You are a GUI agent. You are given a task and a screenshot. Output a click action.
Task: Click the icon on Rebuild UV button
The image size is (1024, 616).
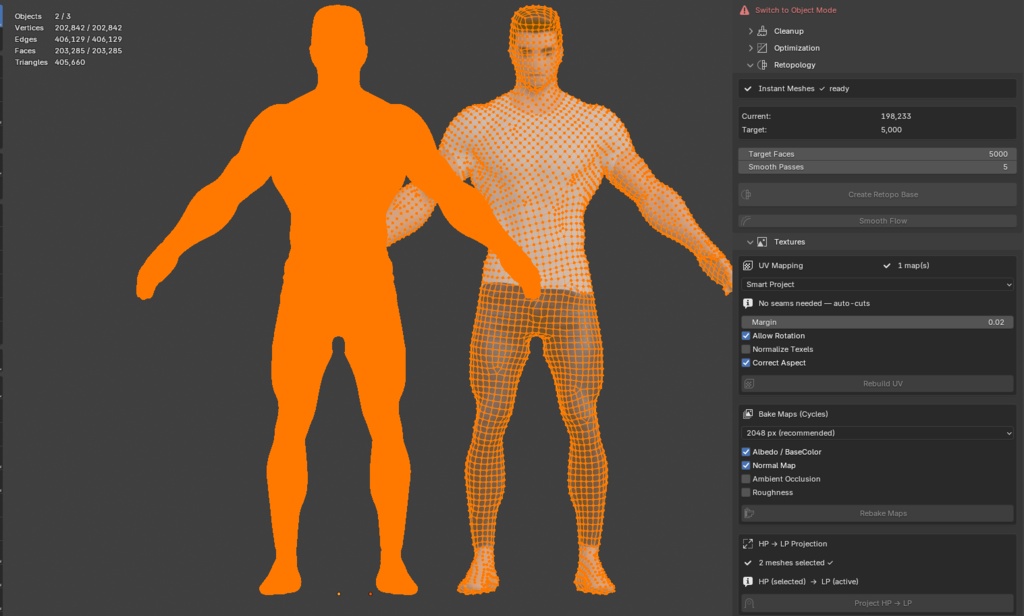click(749, 383)
